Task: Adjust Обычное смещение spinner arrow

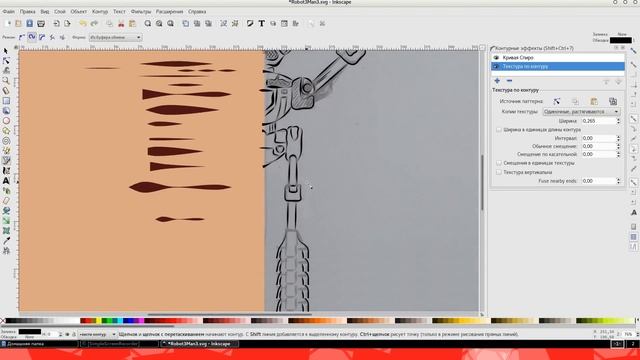Action: 618,146
